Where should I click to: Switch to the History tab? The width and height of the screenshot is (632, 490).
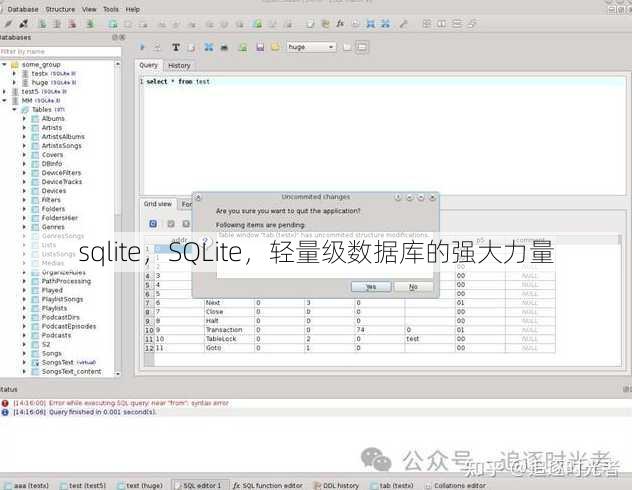pyautogui.click(x=179, y=65)
